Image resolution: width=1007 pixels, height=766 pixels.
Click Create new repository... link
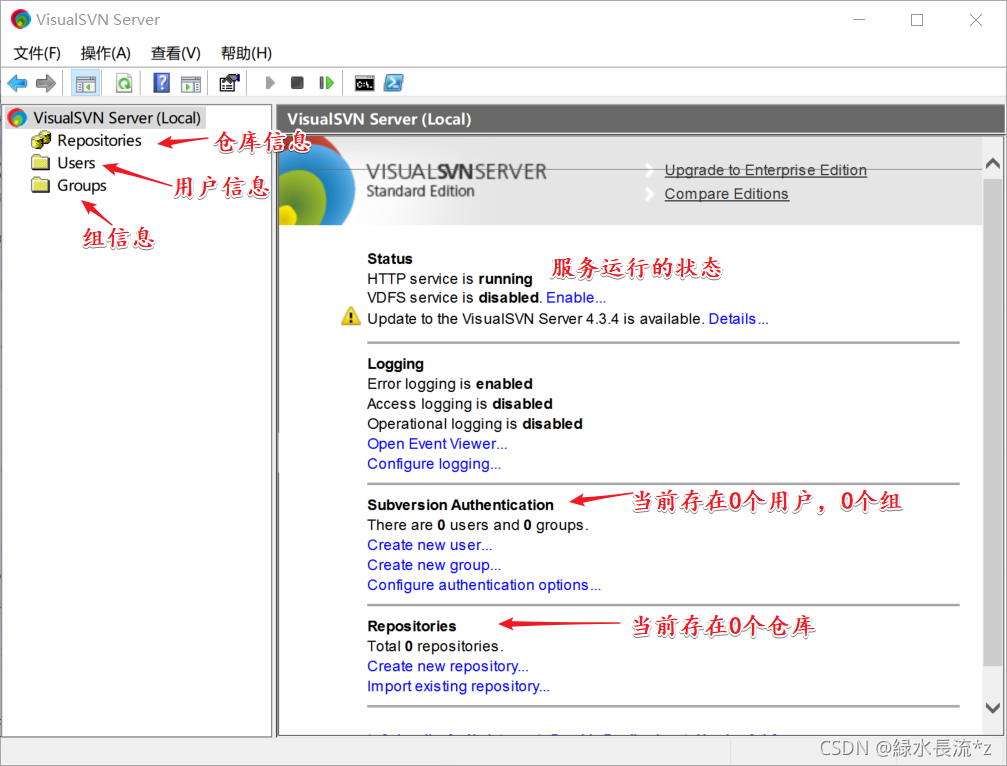click(448, 666)
